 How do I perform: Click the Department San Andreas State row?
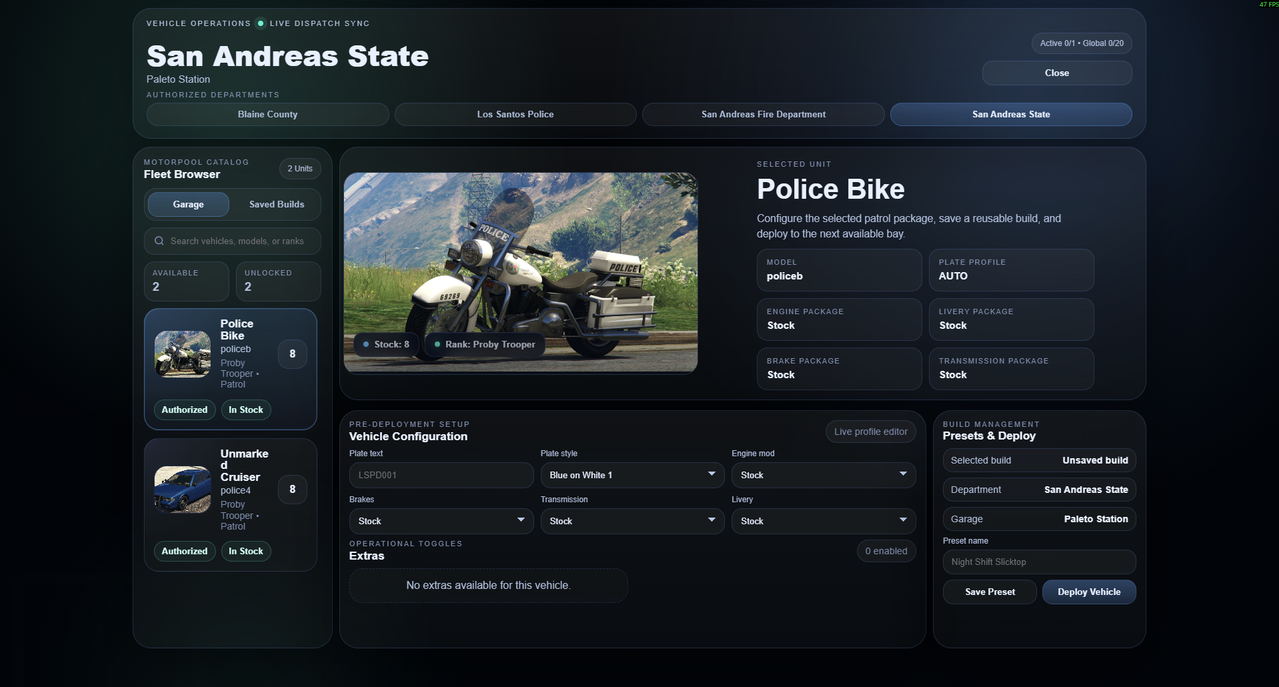tap(1039, 490)
